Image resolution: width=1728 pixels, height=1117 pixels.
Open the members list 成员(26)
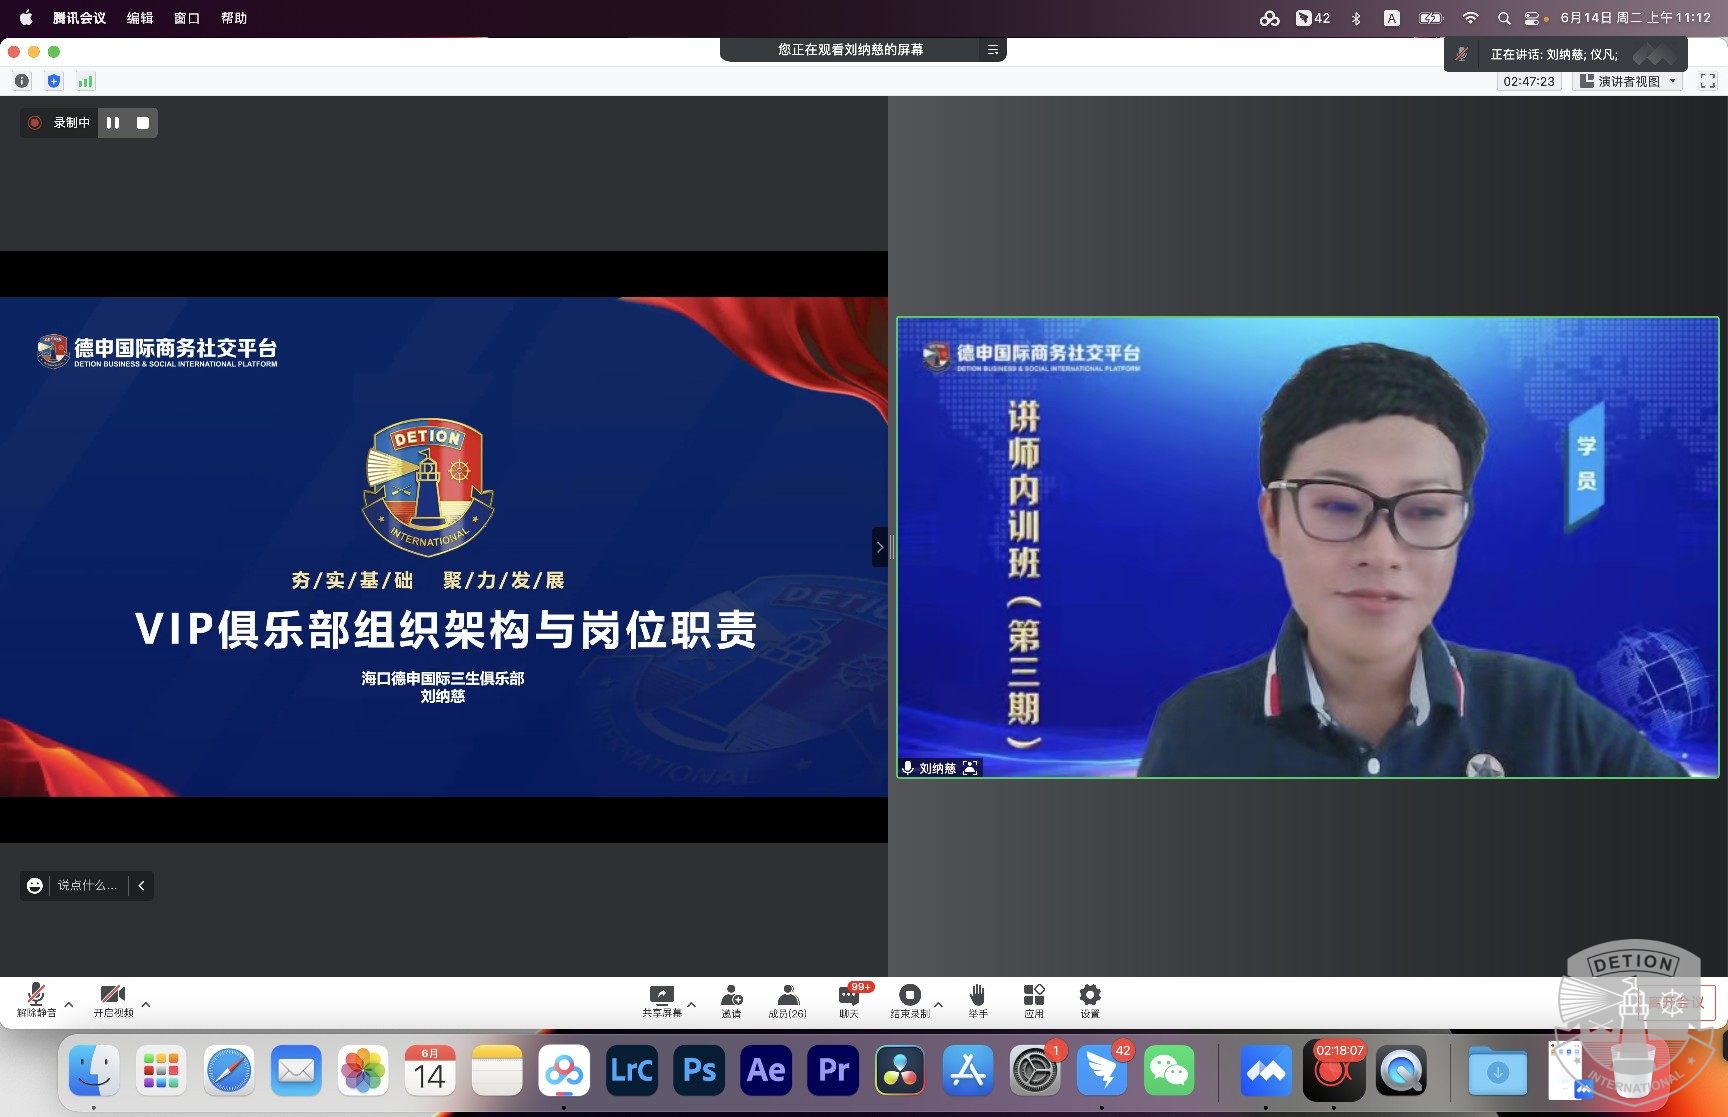(787, 1000)
